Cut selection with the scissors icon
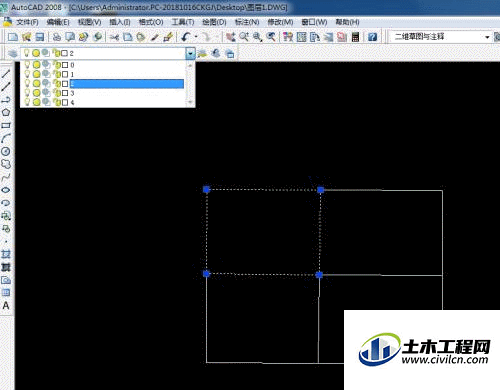Viewport: 500px width, 390px height. 114,37
